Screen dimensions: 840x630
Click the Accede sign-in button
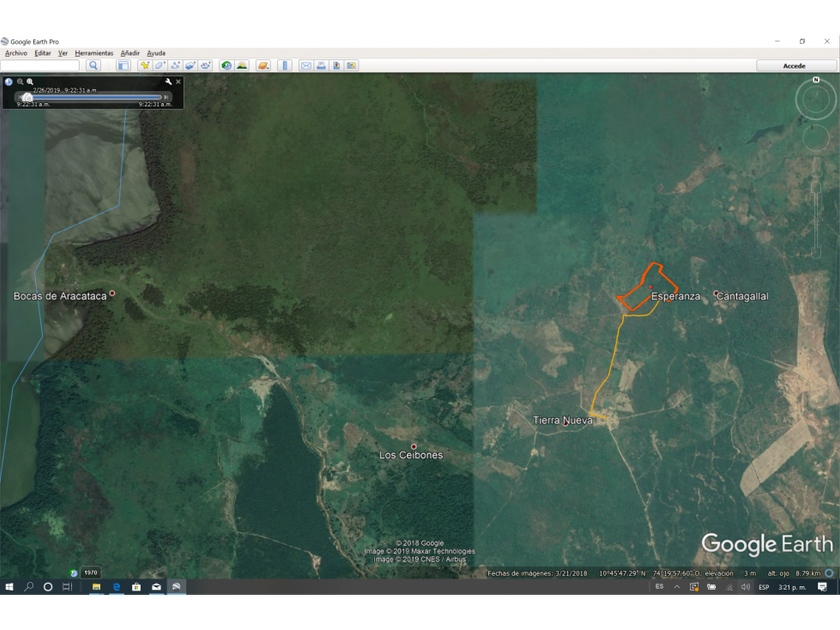[x=794, y=65]
